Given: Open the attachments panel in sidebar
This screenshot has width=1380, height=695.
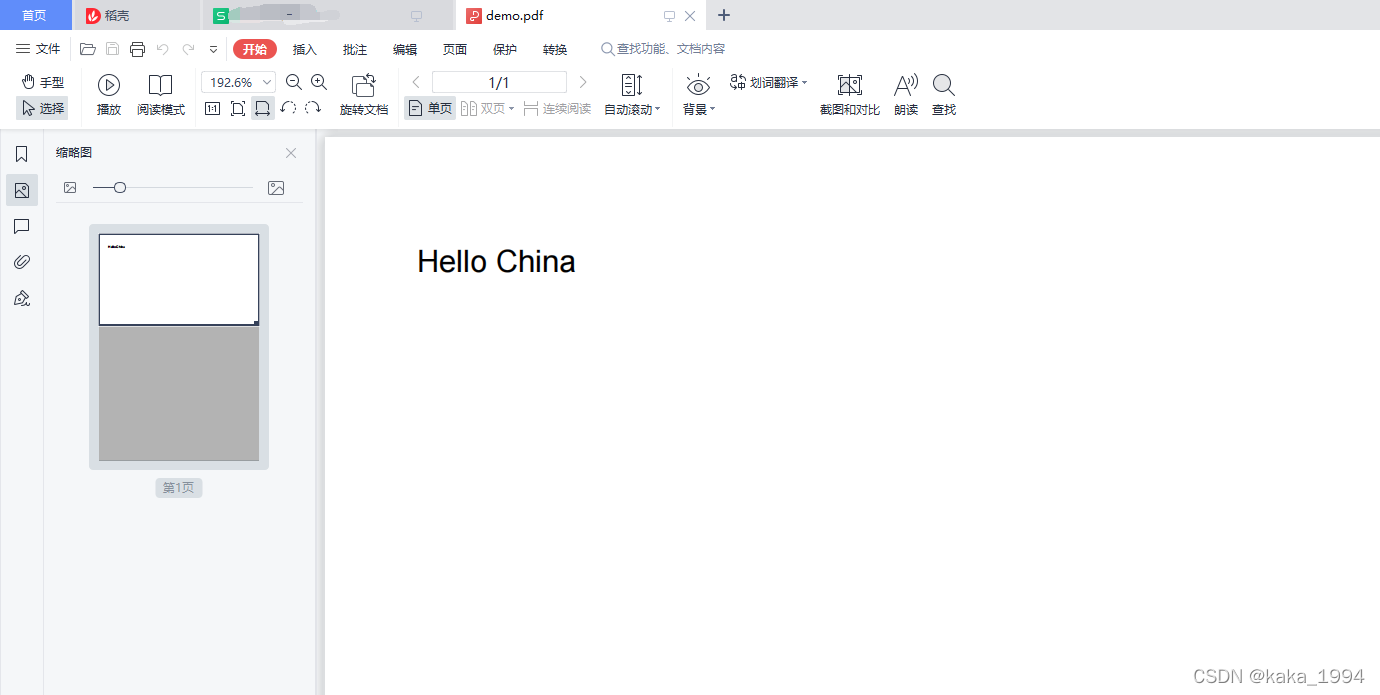Looking at the screenshot, I should [x=21, y=261].
